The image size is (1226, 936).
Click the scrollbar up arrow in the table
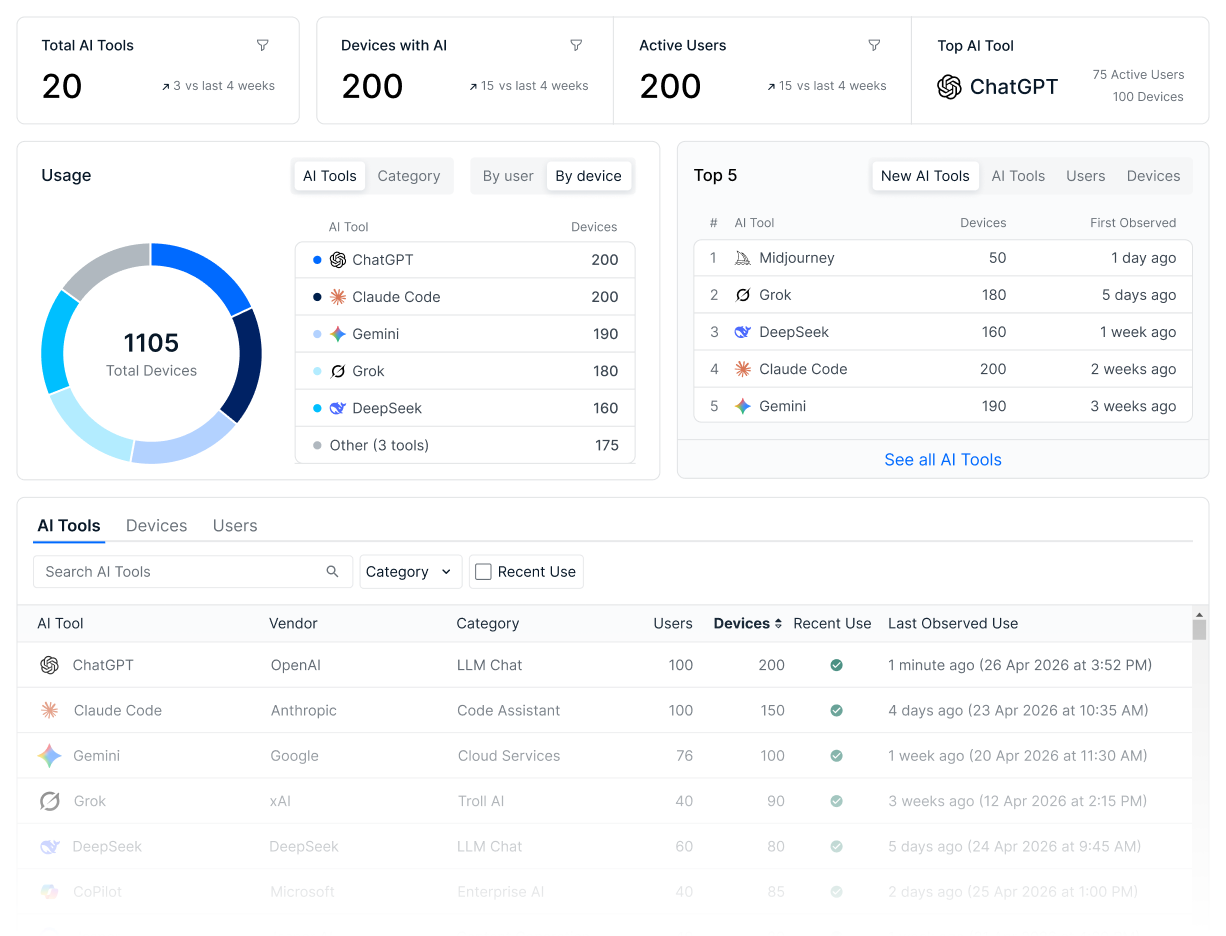(1200, 613)
